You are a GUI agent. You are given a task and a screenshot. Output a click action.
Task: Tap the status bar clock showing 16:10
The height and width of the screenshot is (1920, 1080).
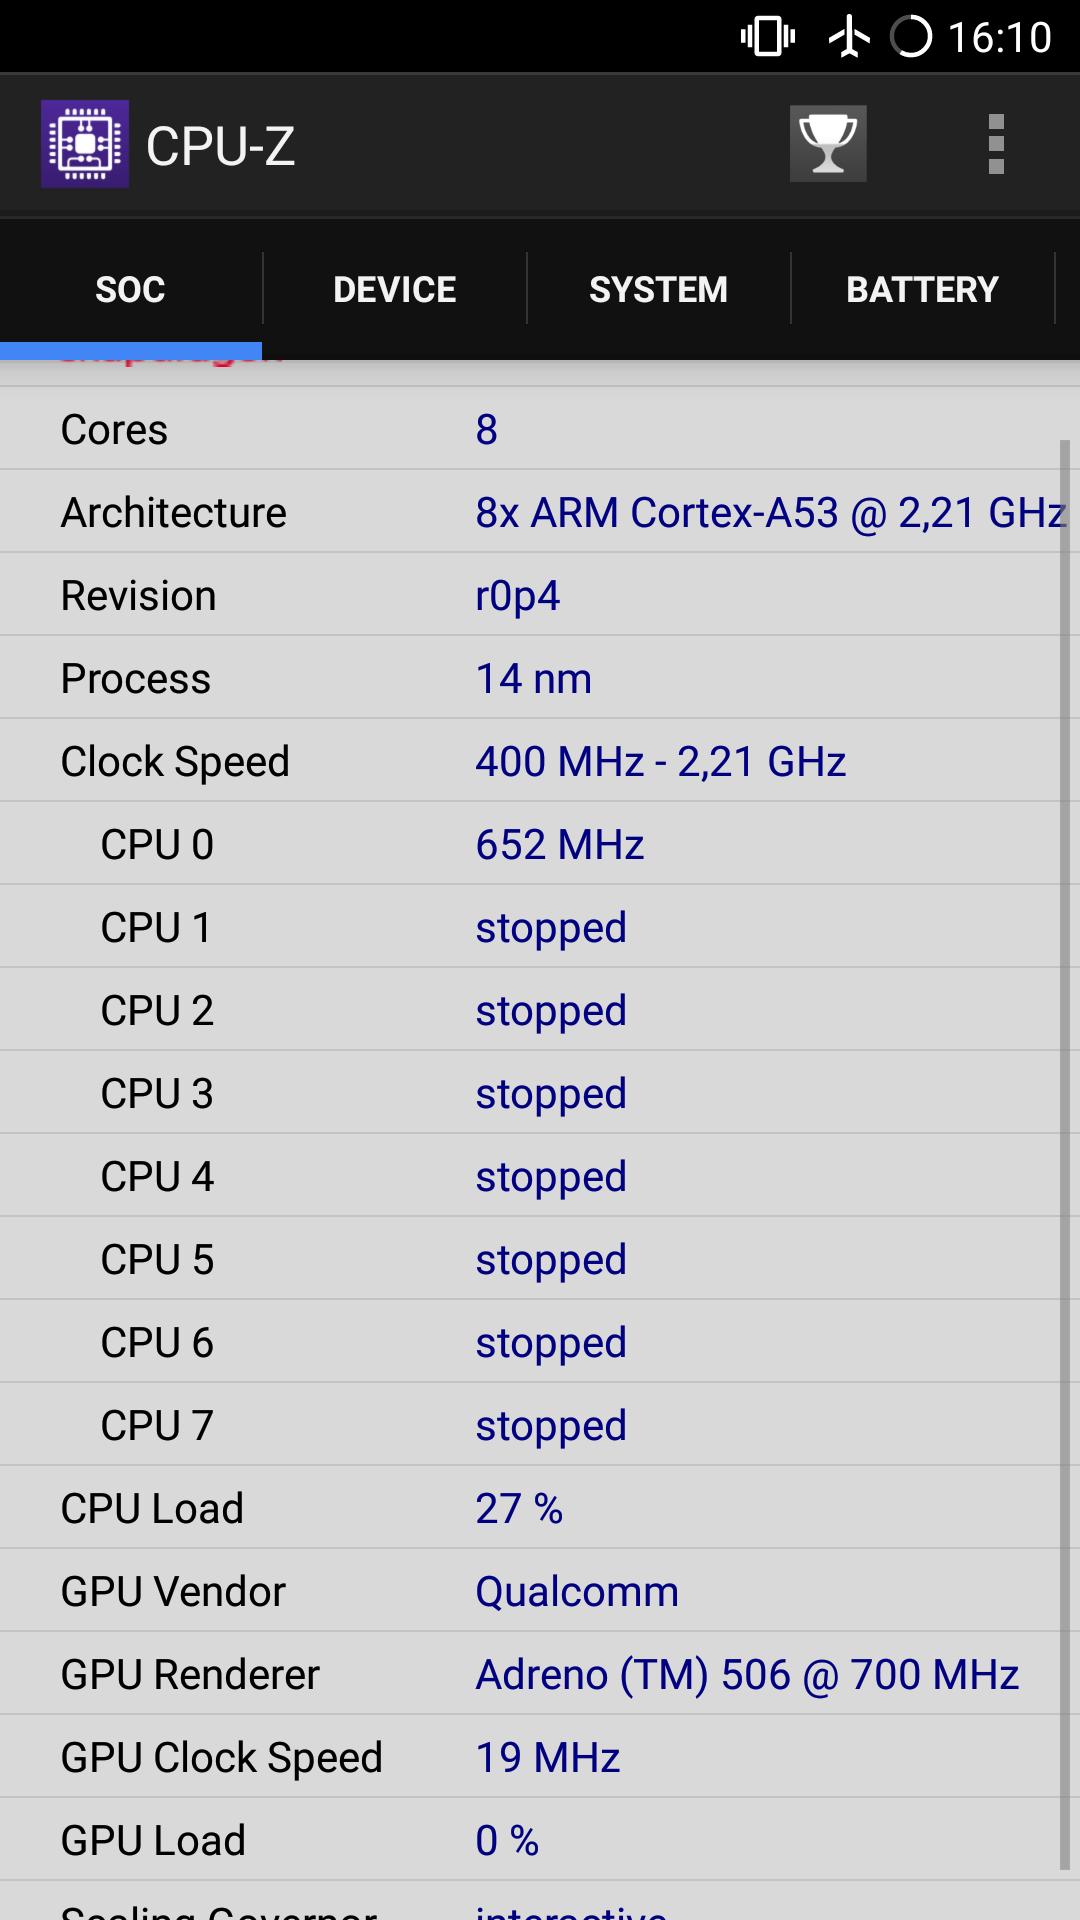click(999, 37)
